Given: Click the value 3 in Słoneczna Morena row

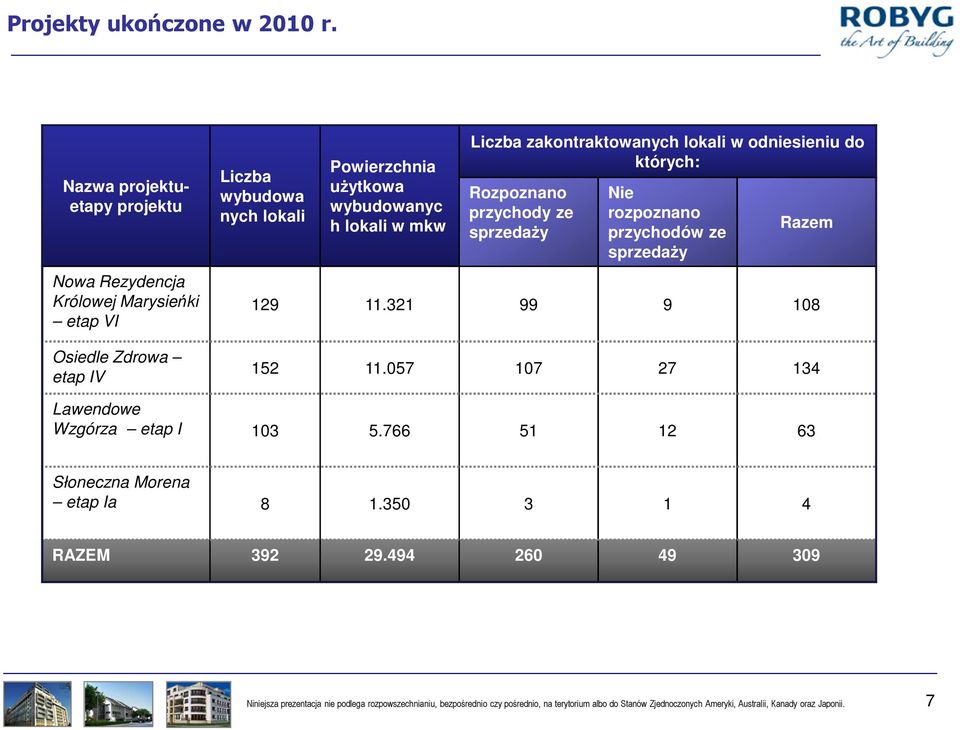Looking at the screenshot, I should pyautogui.click(x=528, y=503).
